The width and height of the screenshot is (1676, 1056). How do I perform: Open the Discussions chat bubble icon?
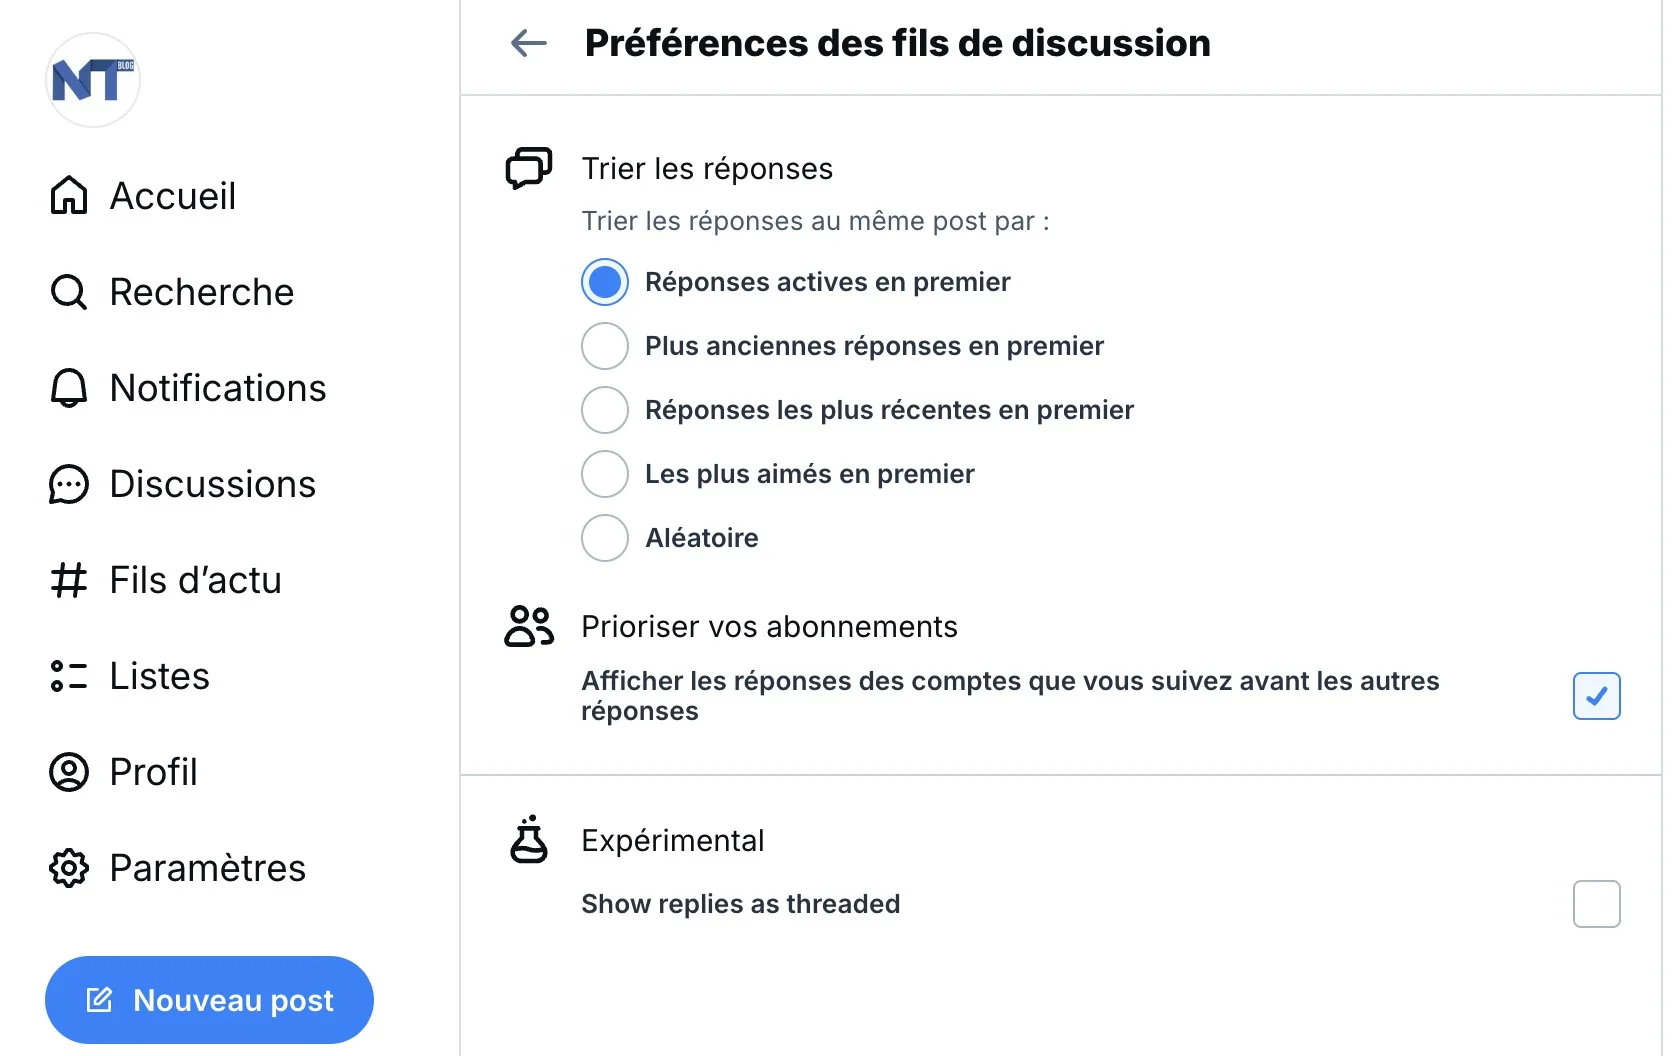68,484
